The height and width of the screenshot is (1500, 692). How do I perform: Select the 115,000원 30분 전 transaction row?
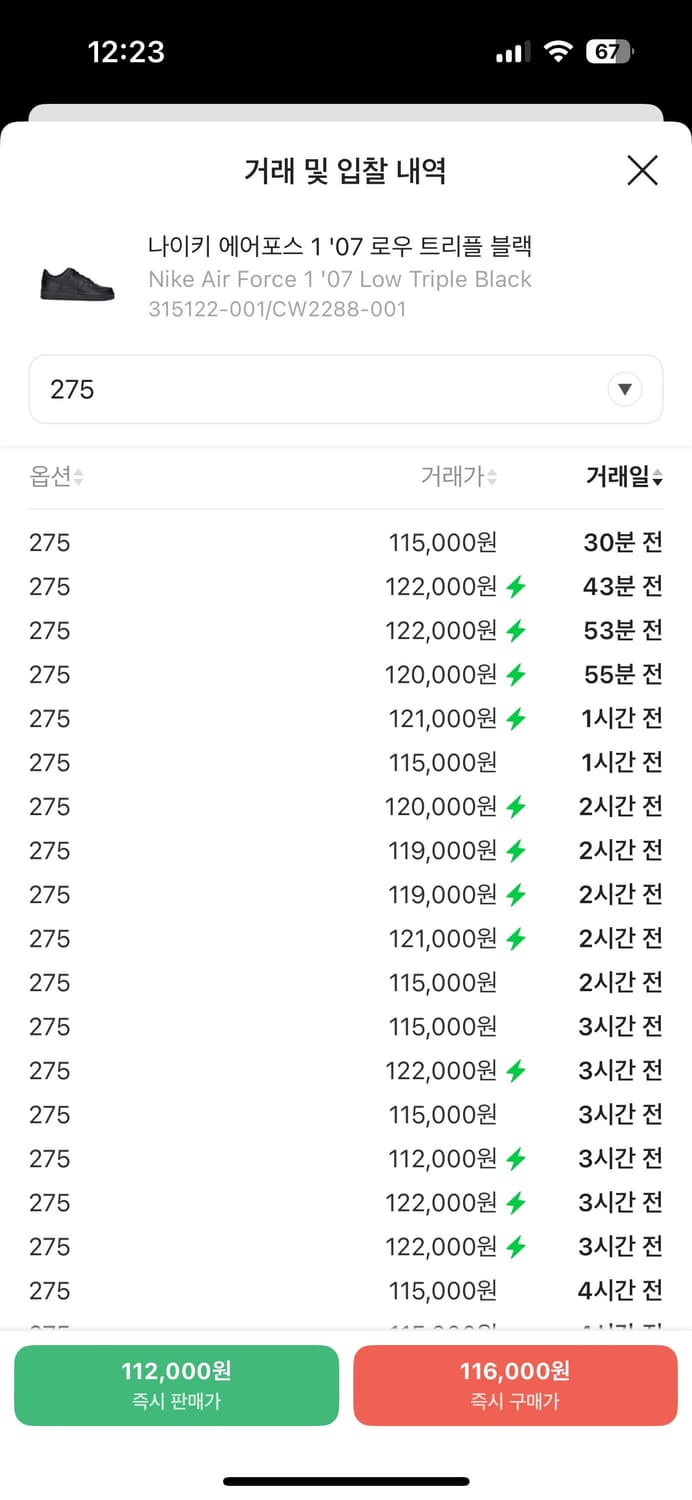click(346, 543)
